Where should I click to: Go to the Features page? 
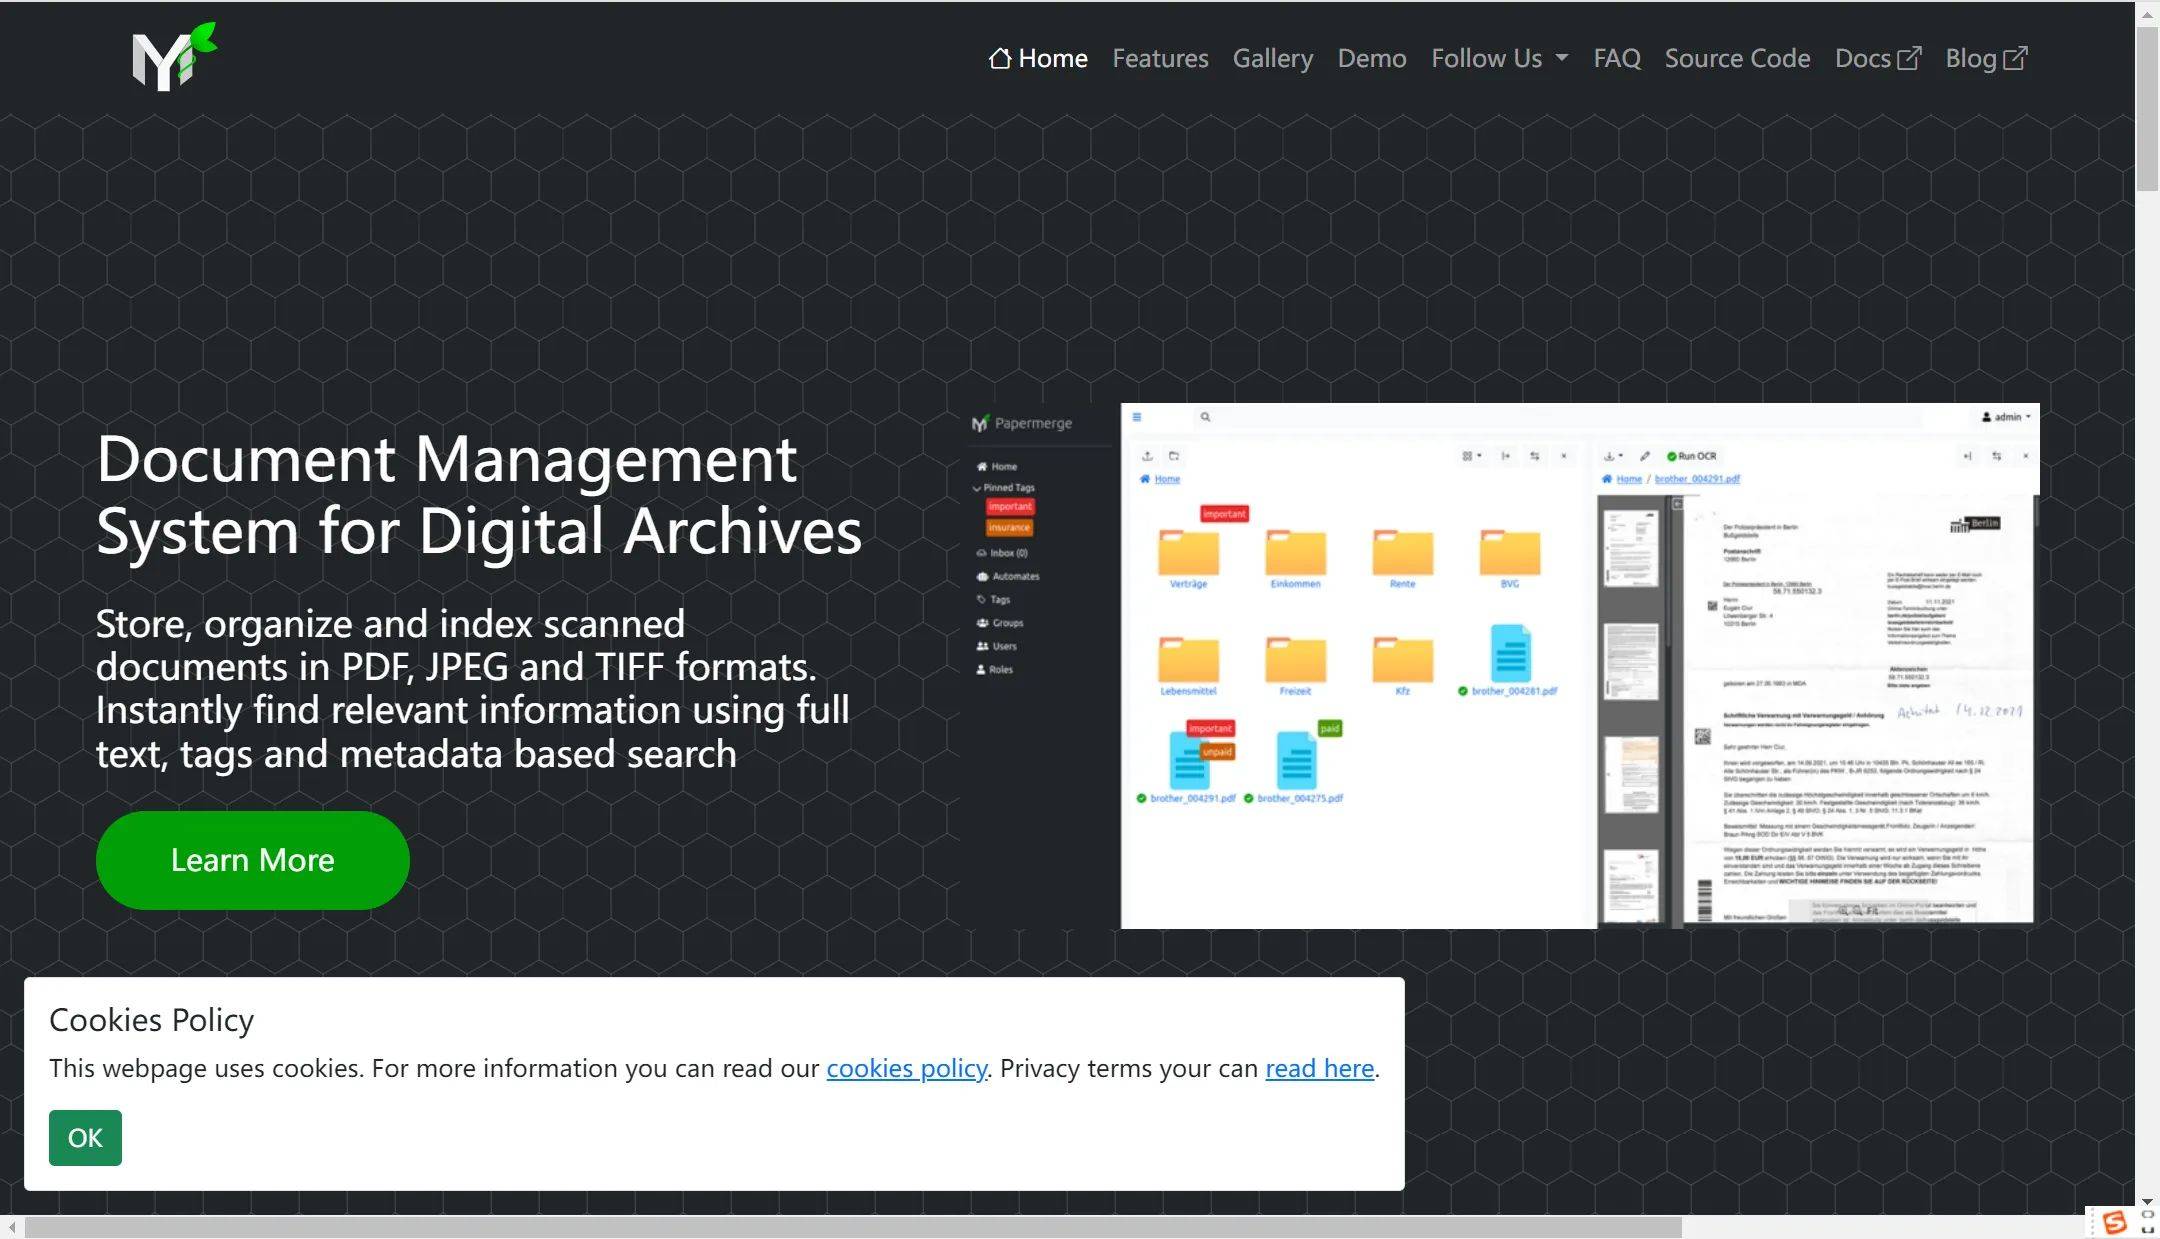point(1160,58)
